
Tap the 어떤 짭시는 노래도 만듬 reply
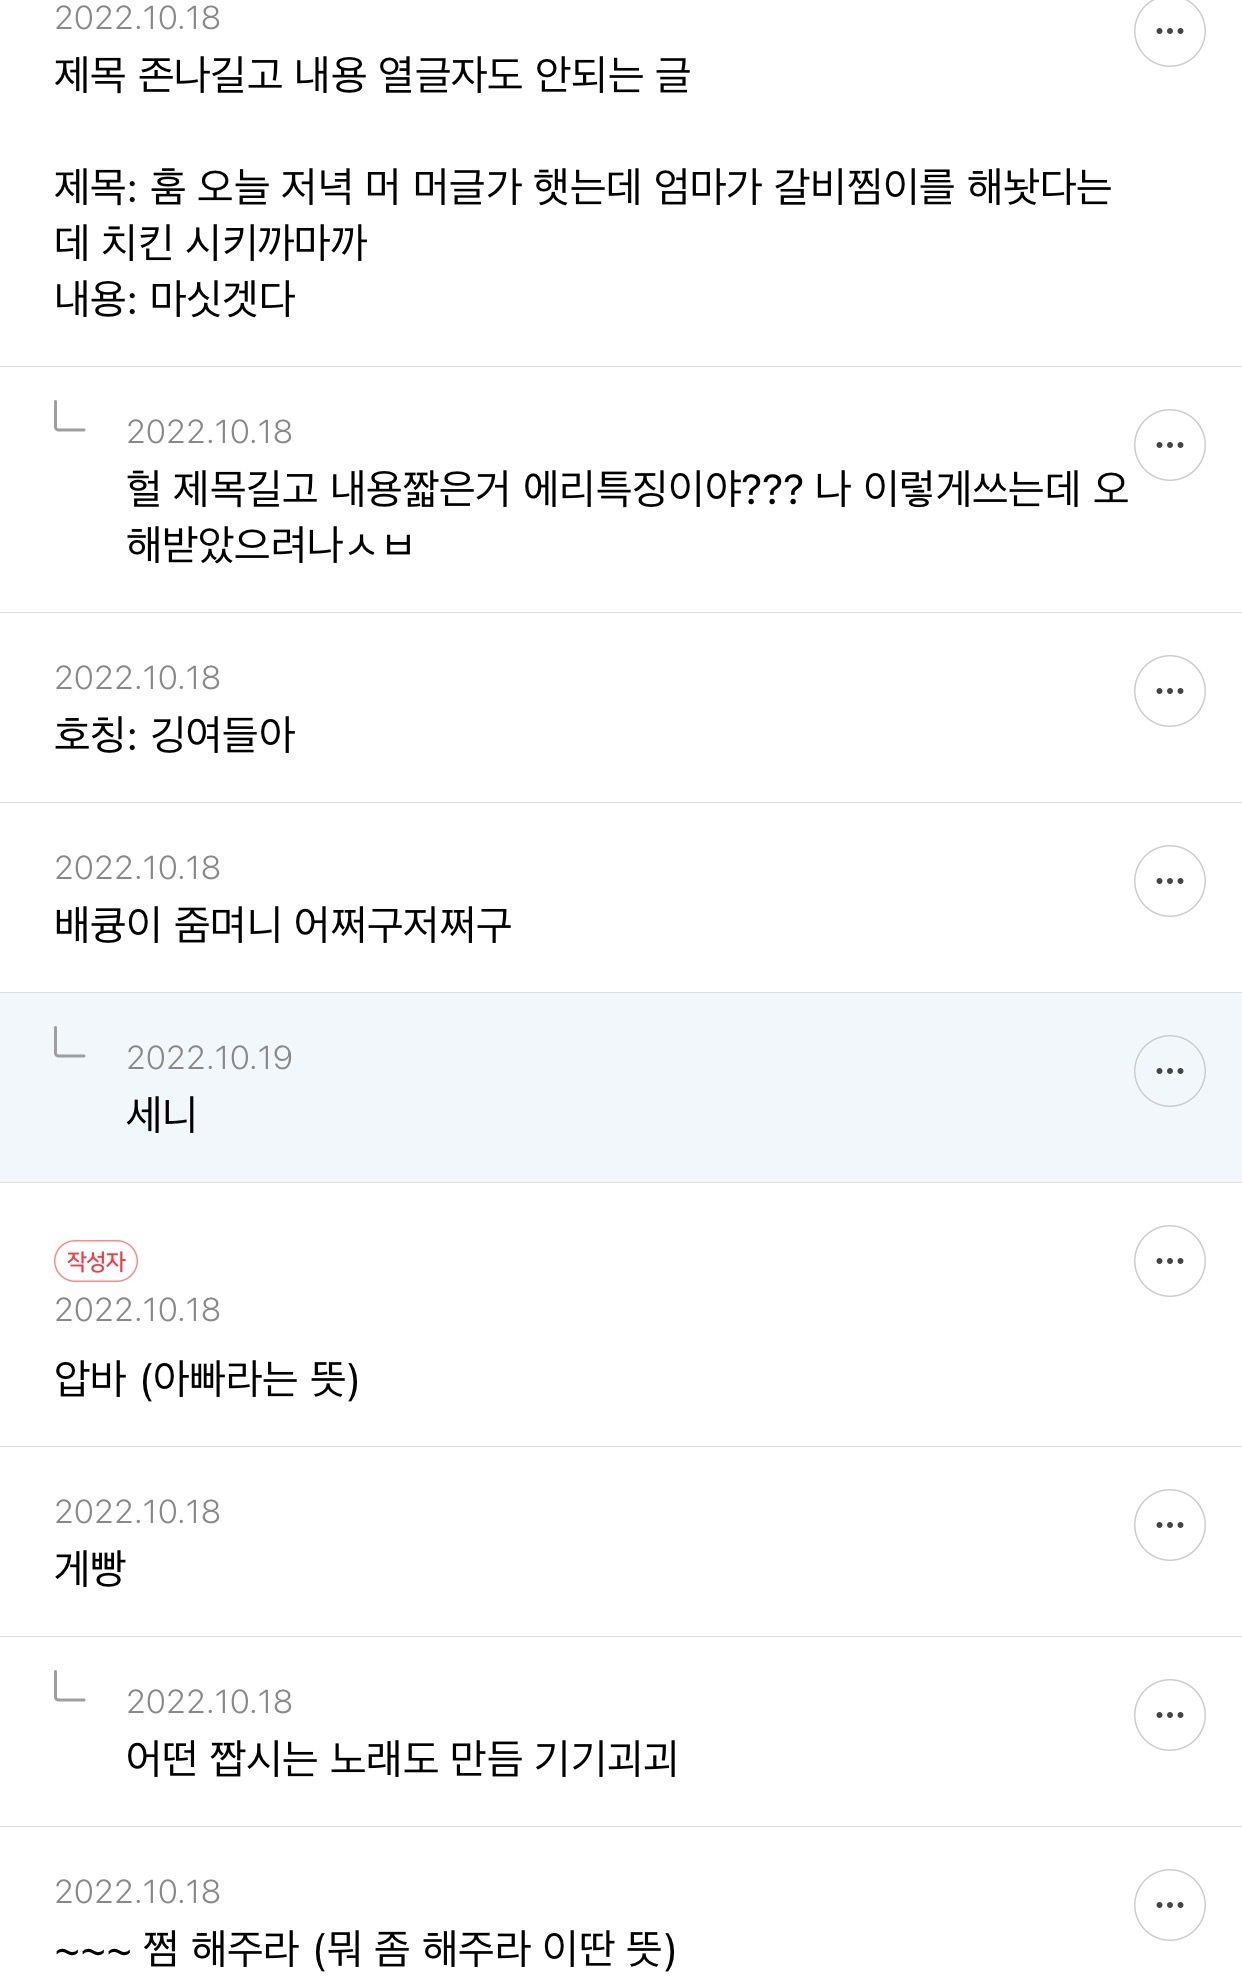pos(402,1758)
